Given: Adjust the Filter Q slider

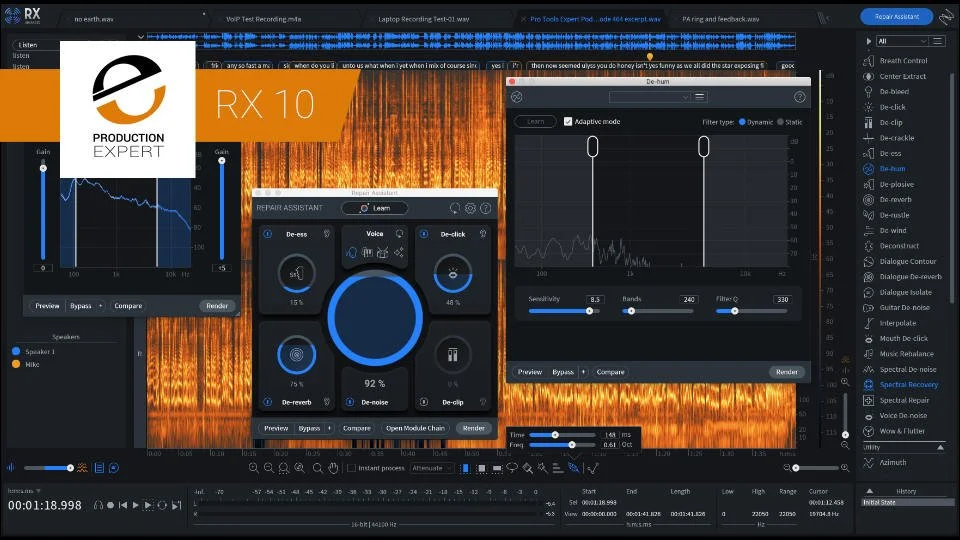Looking at the screenshot, I should [752, 311].
